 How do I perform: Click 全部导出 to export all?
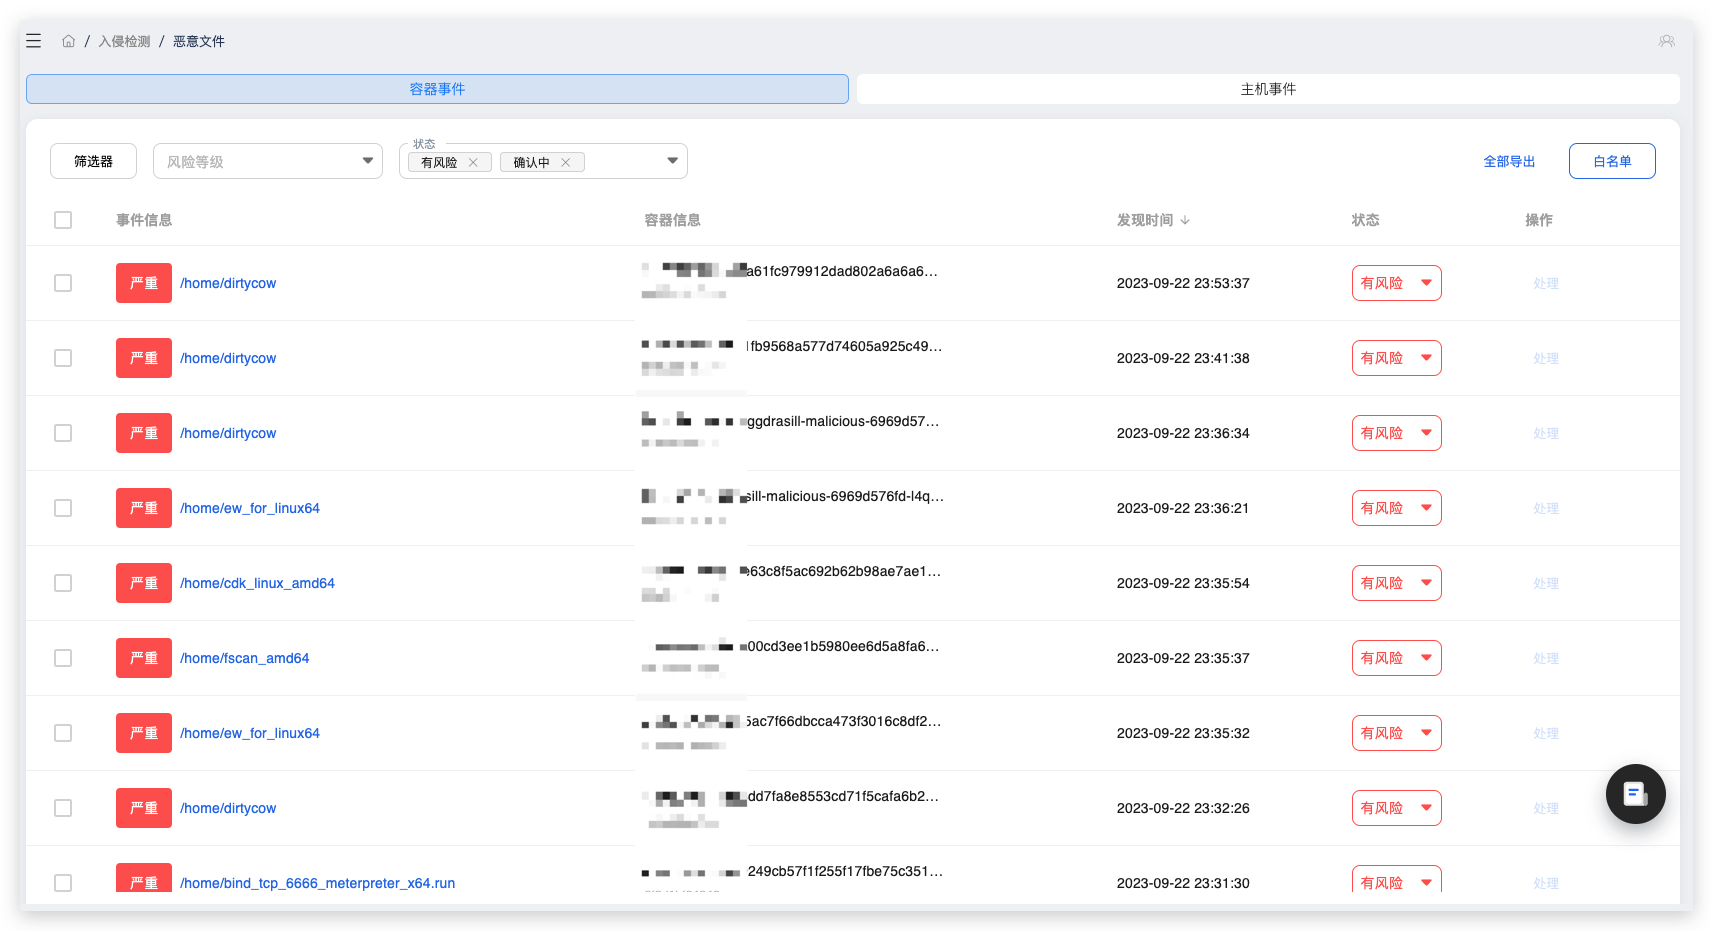[x=1509, y=161]
